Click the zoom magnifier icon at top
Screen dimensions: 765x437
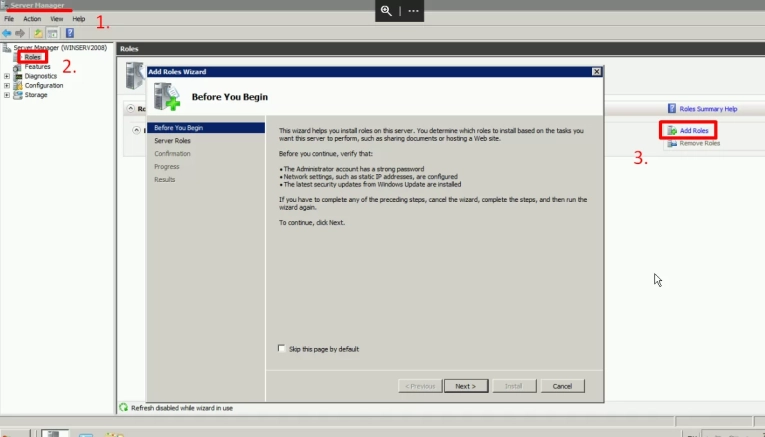click(386, 10)
